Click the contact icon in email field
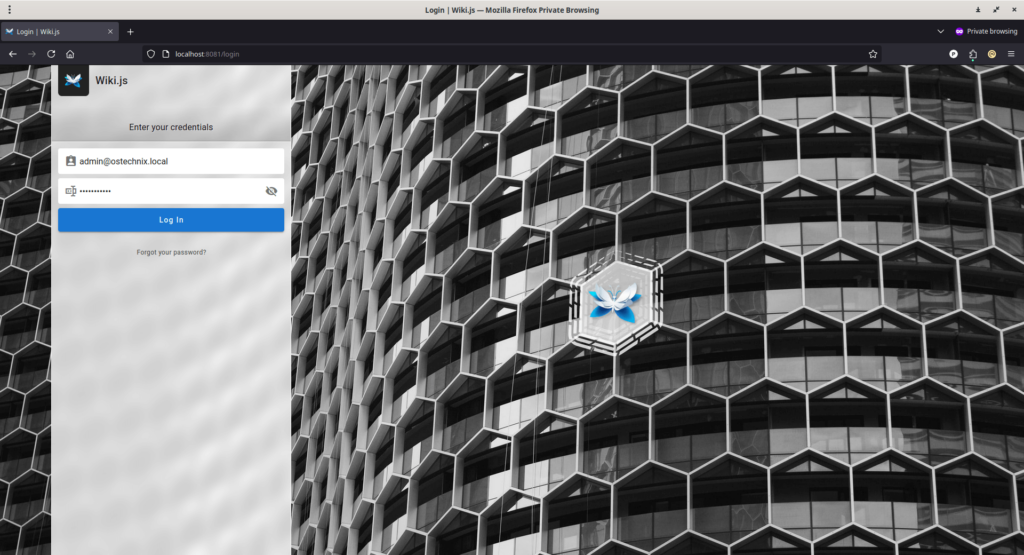 pyautogui.click(x=71, y=161)
